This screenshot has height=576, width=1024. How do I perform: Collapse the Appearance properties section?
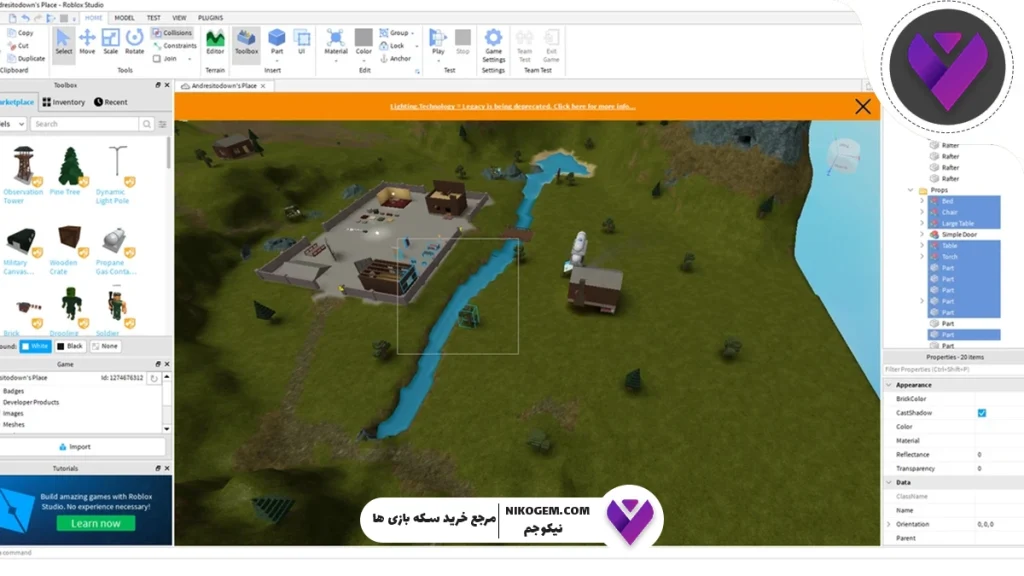889,385
